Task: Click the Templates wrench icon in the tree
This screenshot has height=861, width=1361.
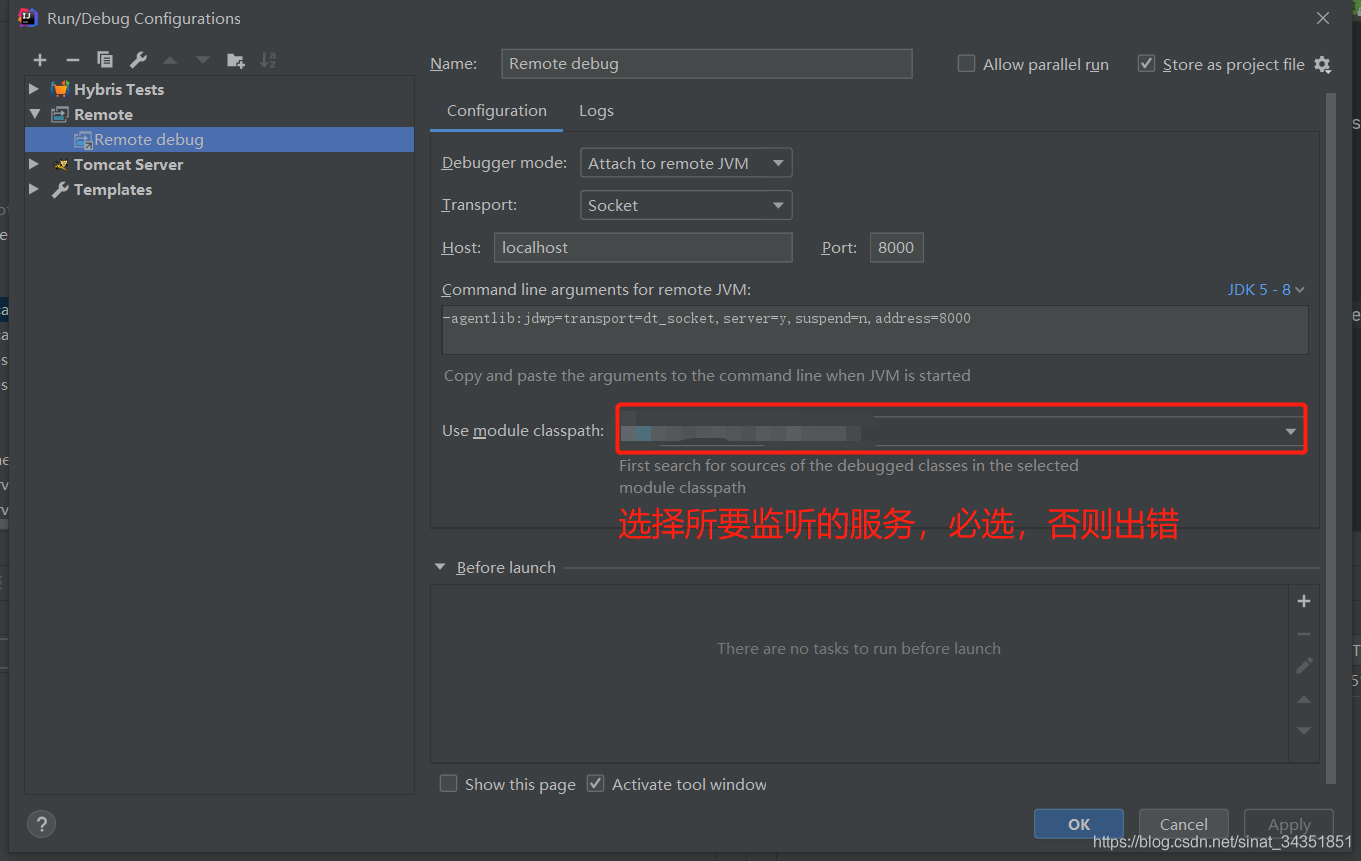Action: point(60,189)
